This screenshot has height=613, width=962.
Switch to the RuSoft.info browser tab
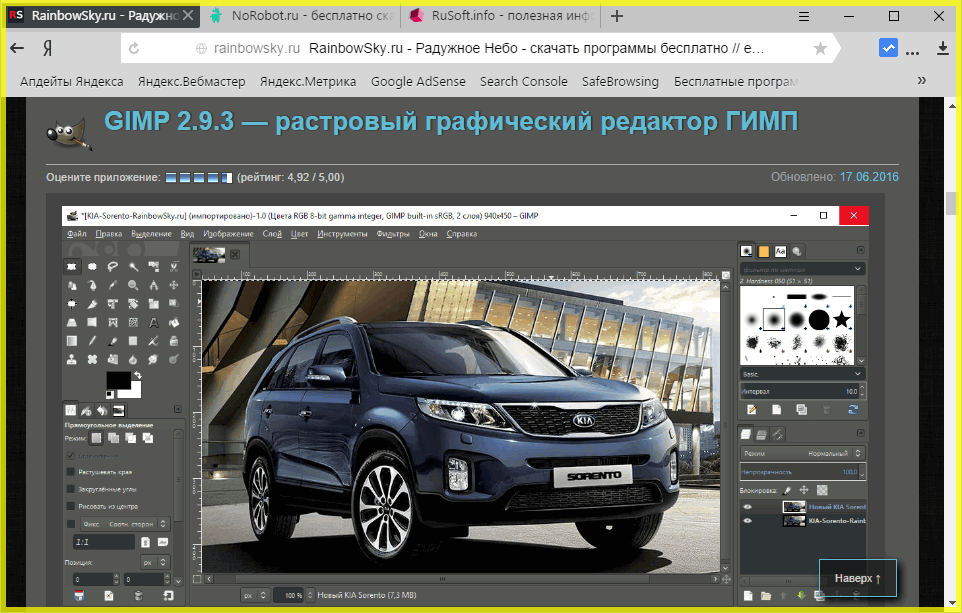click(x=500, y=16)
